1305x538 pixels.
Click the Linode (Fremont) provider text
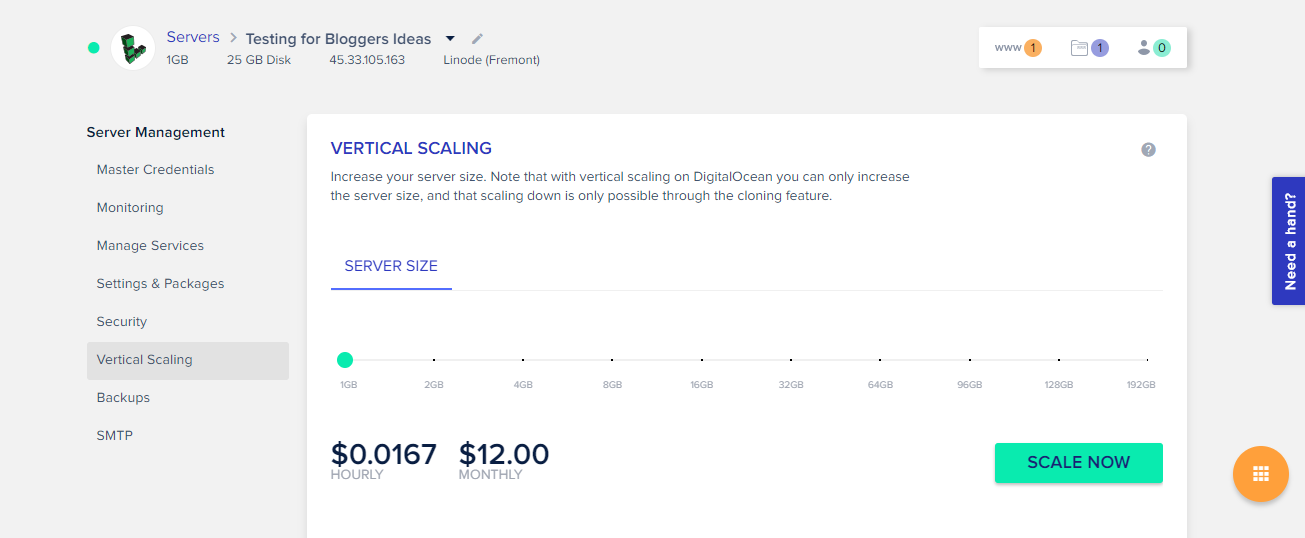[x=492, y=60]
